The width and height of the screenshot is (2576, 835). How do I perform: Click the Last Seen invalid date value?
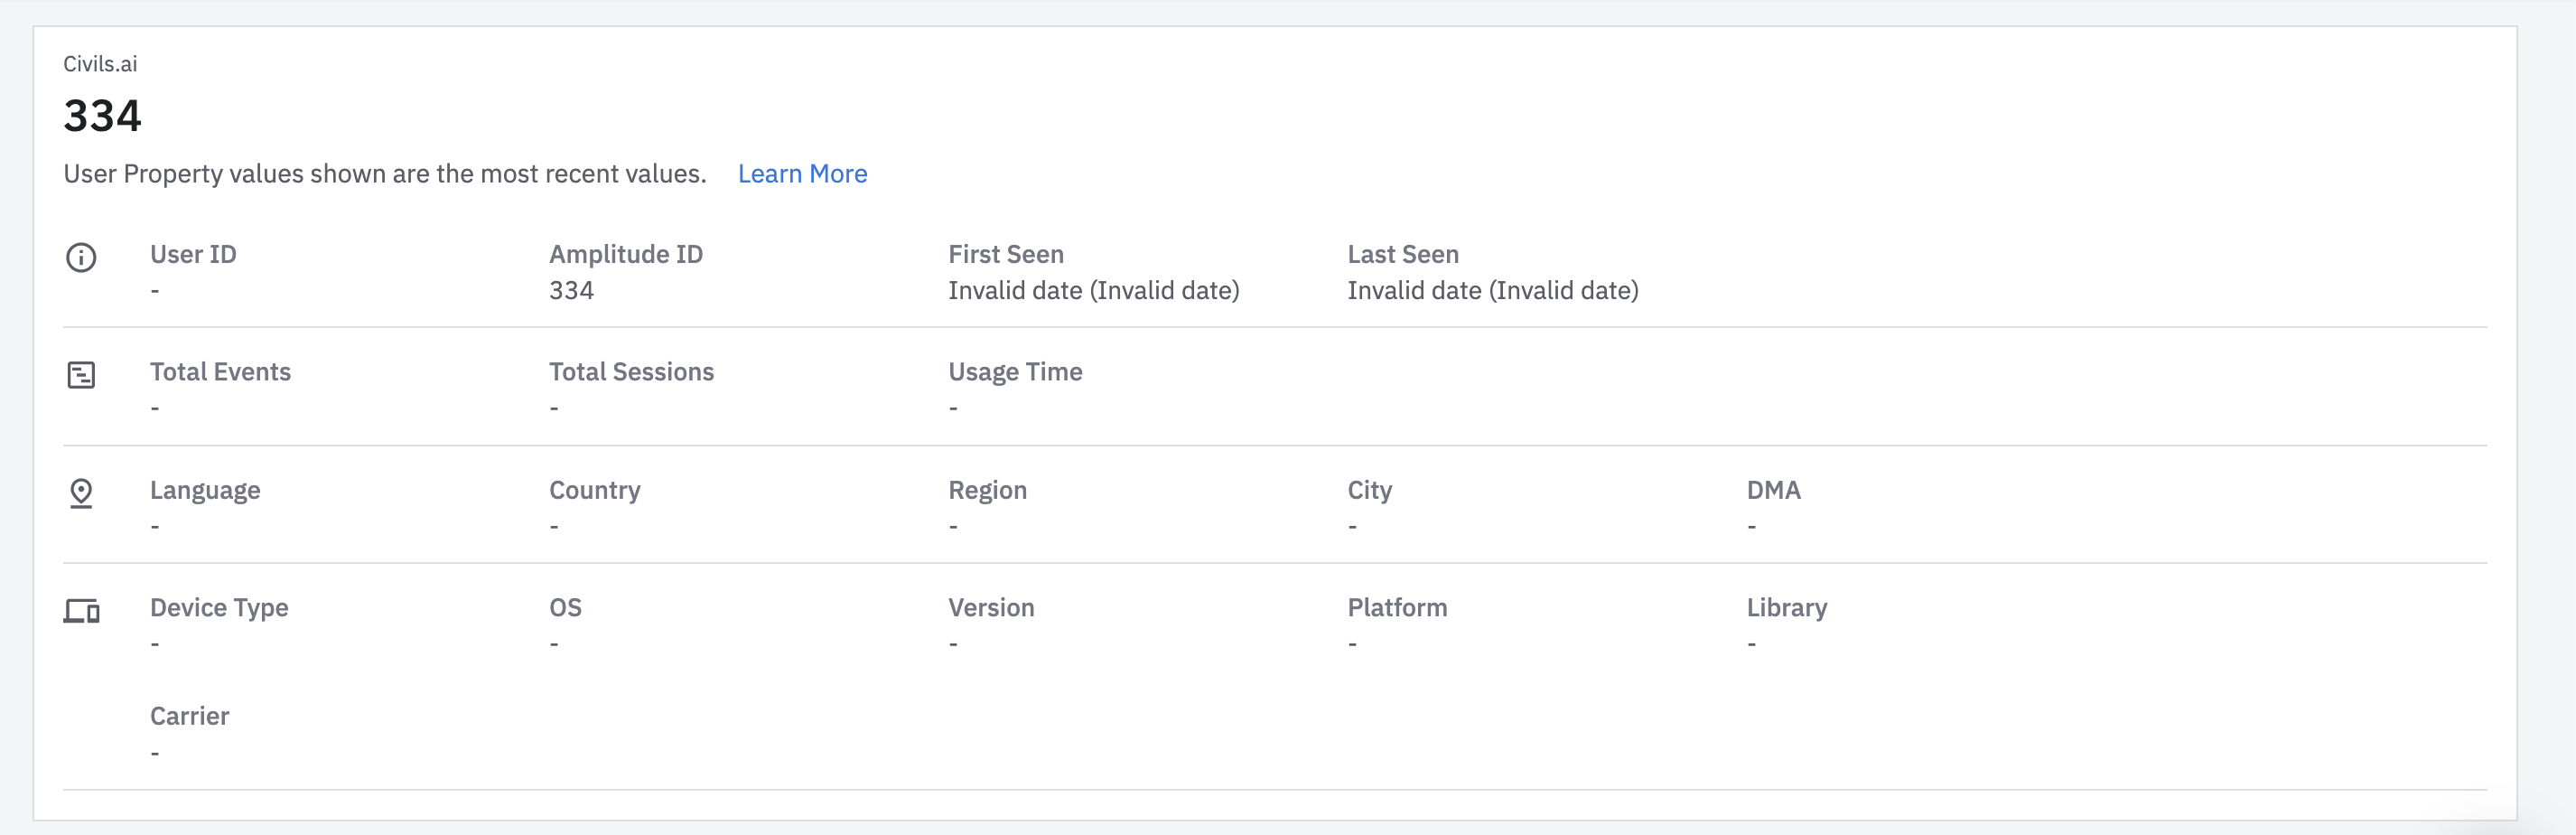pos(1492,291)
